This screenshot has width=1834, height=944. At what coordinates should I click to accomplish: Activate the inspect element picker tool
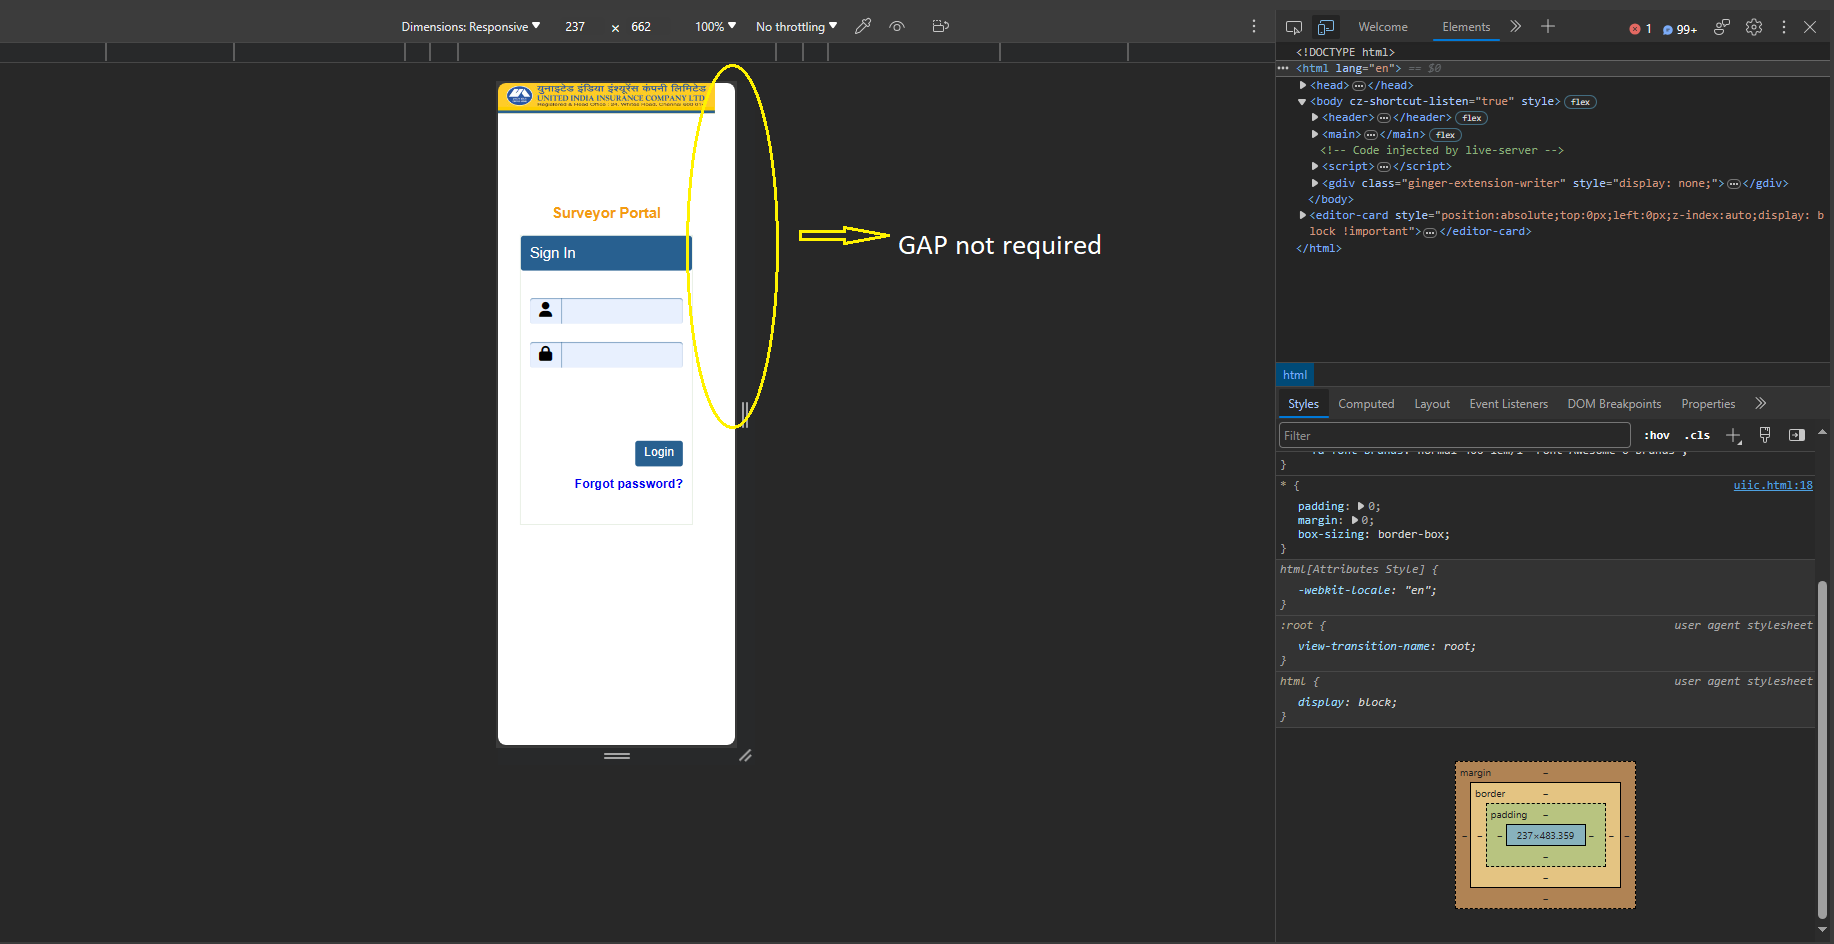[x=1294, y=27]
